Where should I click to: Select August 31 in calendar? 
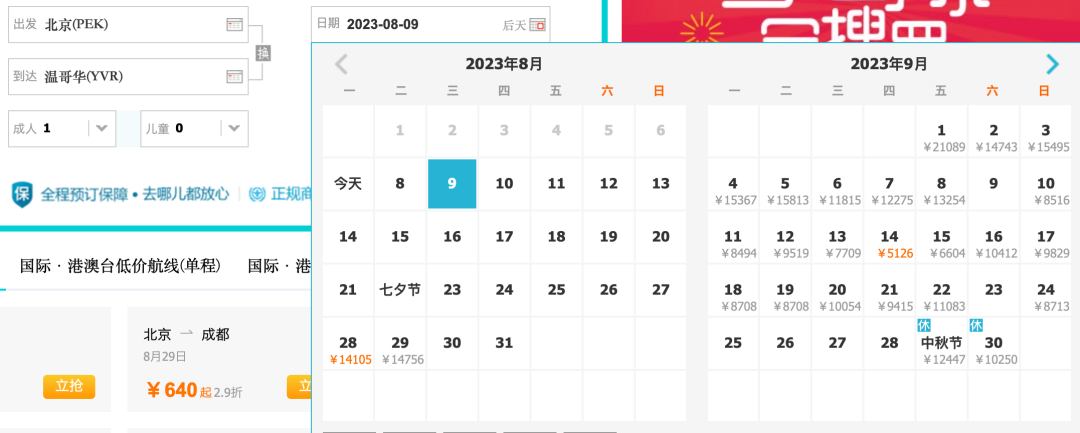(504, 343)
